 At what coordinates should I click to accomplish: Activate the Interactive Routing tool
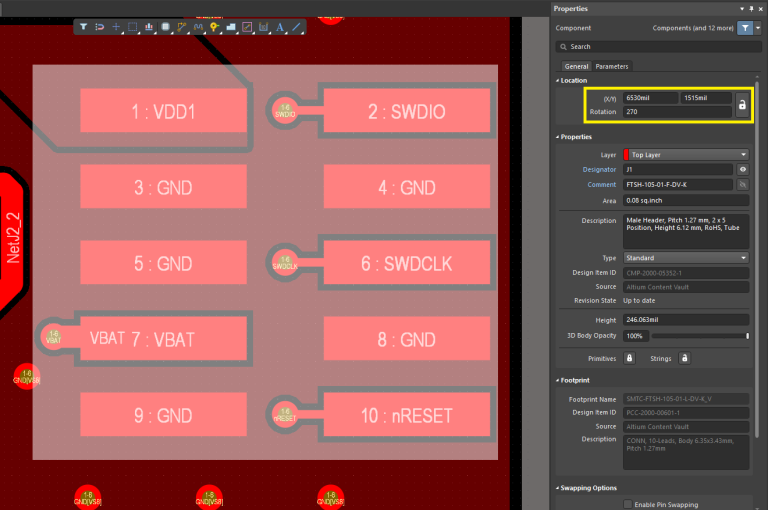point(182,27)
